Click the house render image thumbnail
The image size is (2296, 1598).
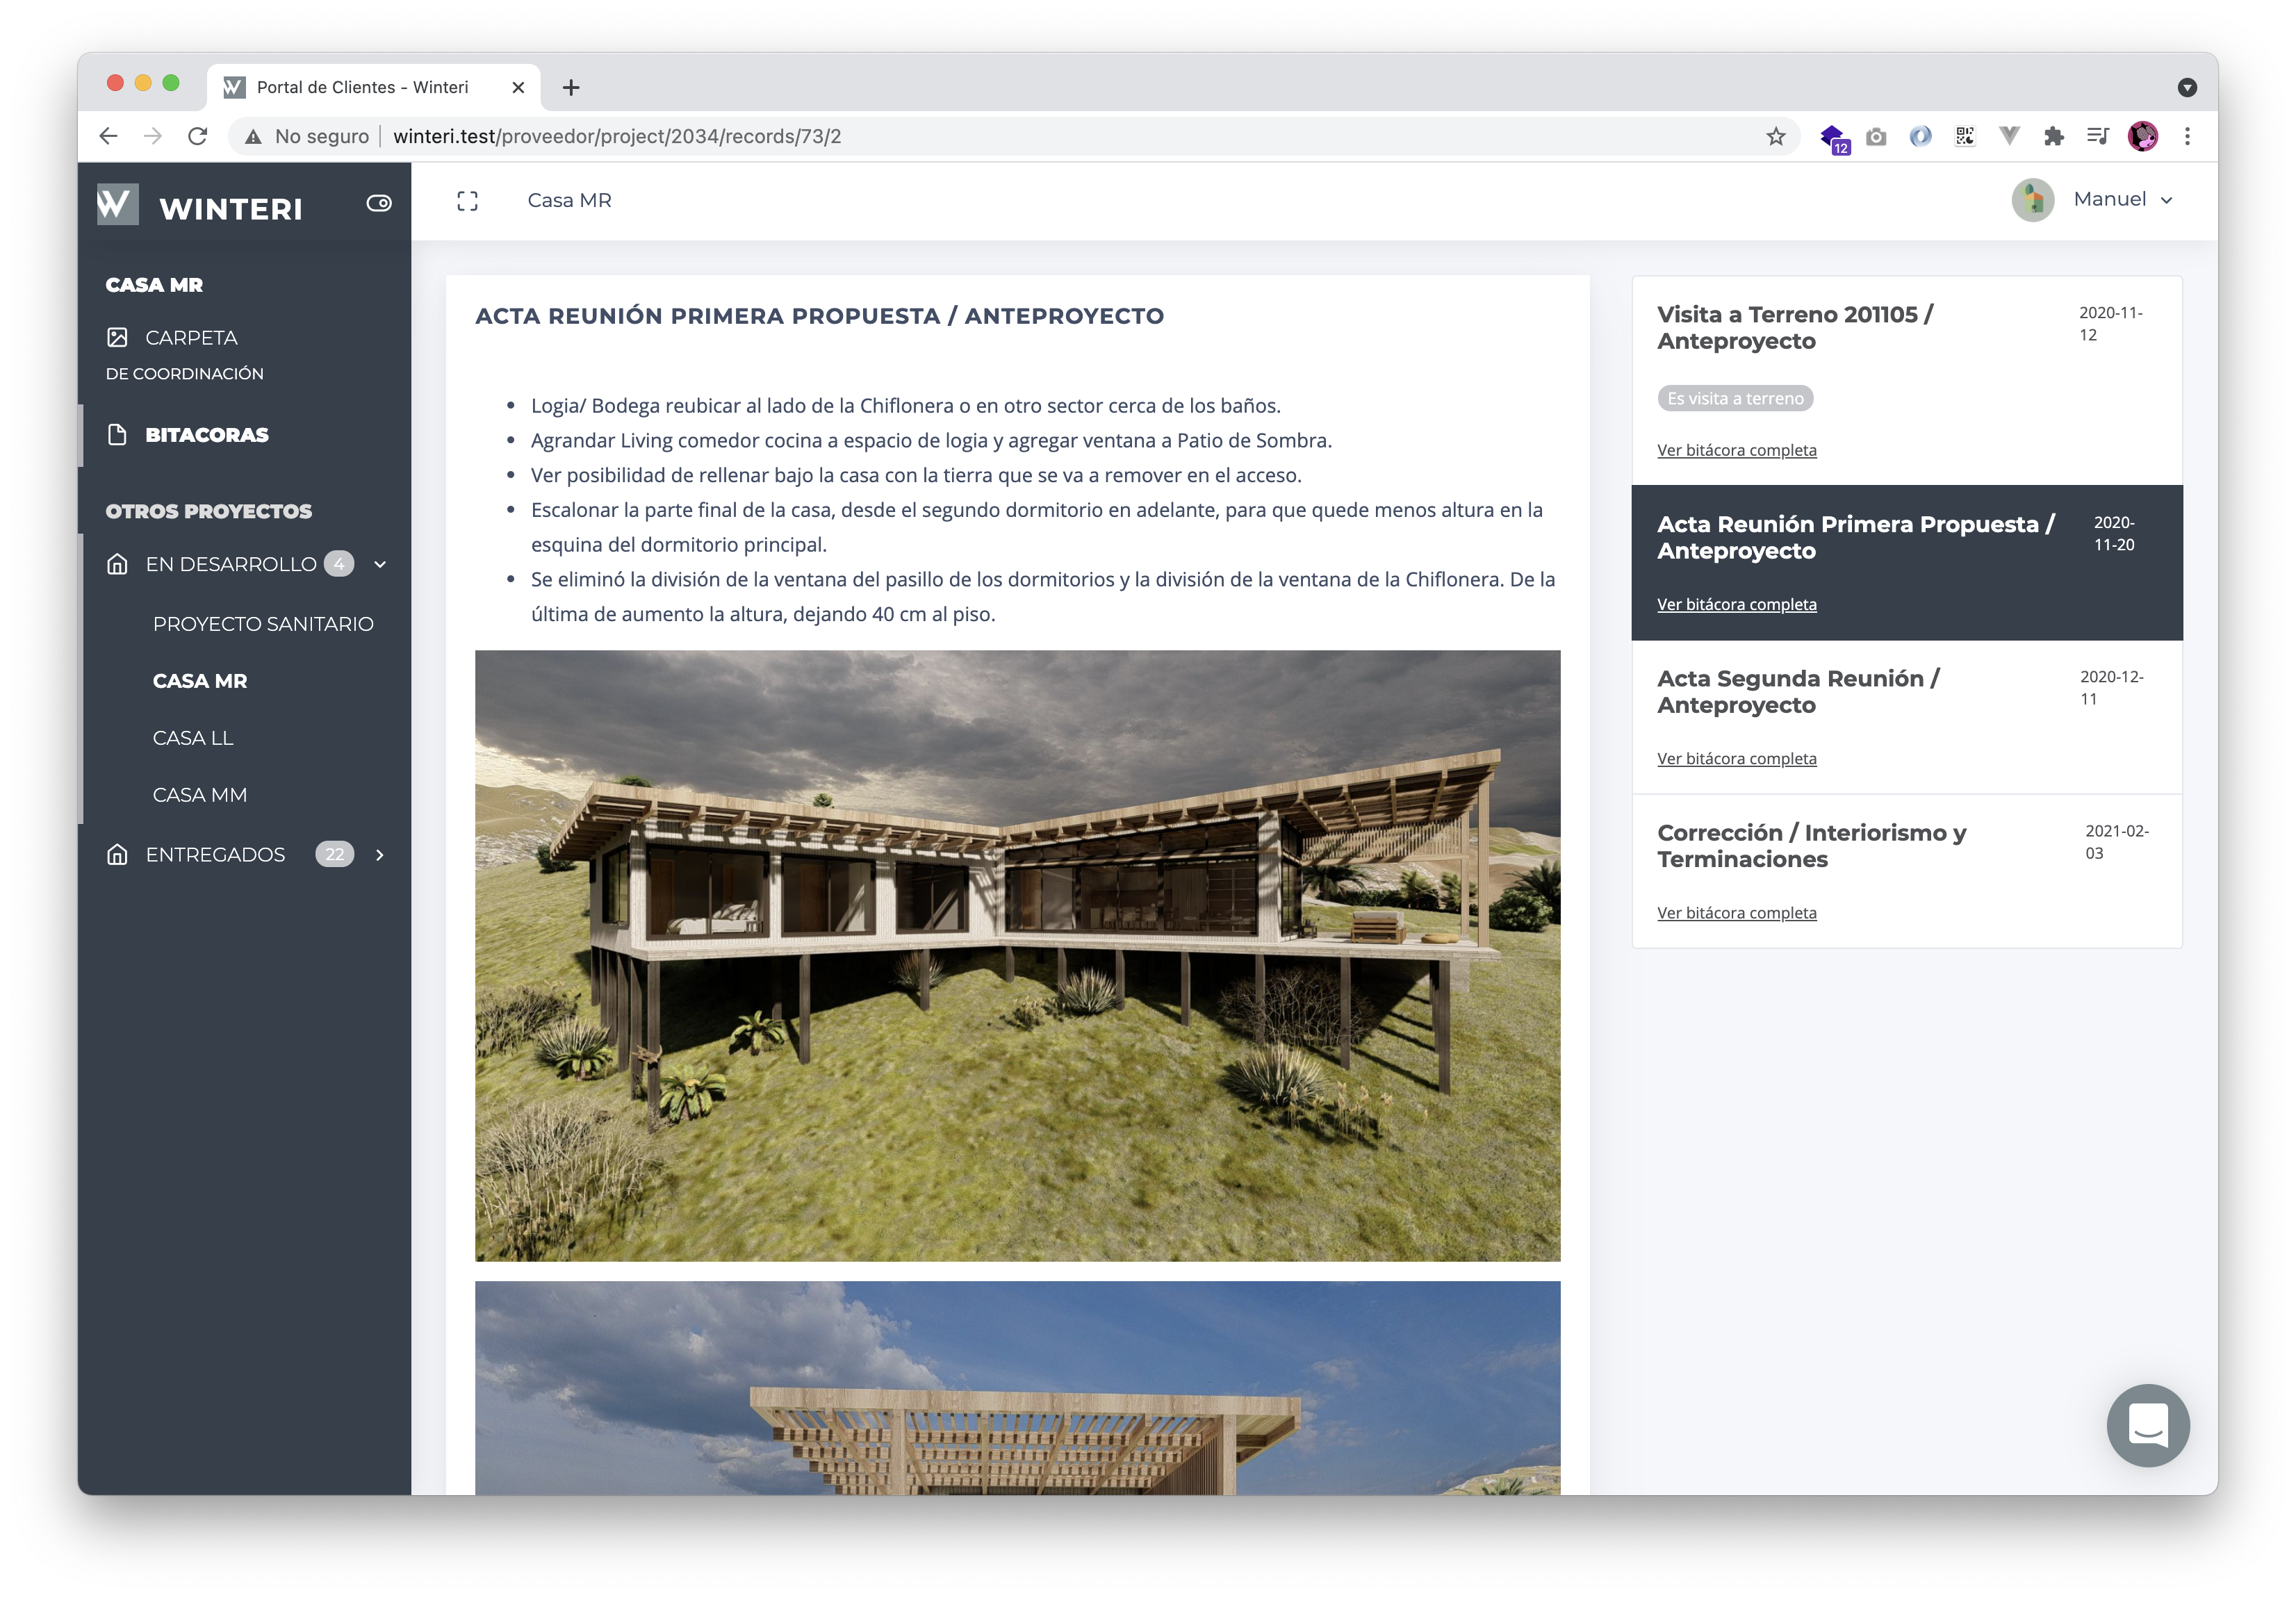pos(1016,955)
